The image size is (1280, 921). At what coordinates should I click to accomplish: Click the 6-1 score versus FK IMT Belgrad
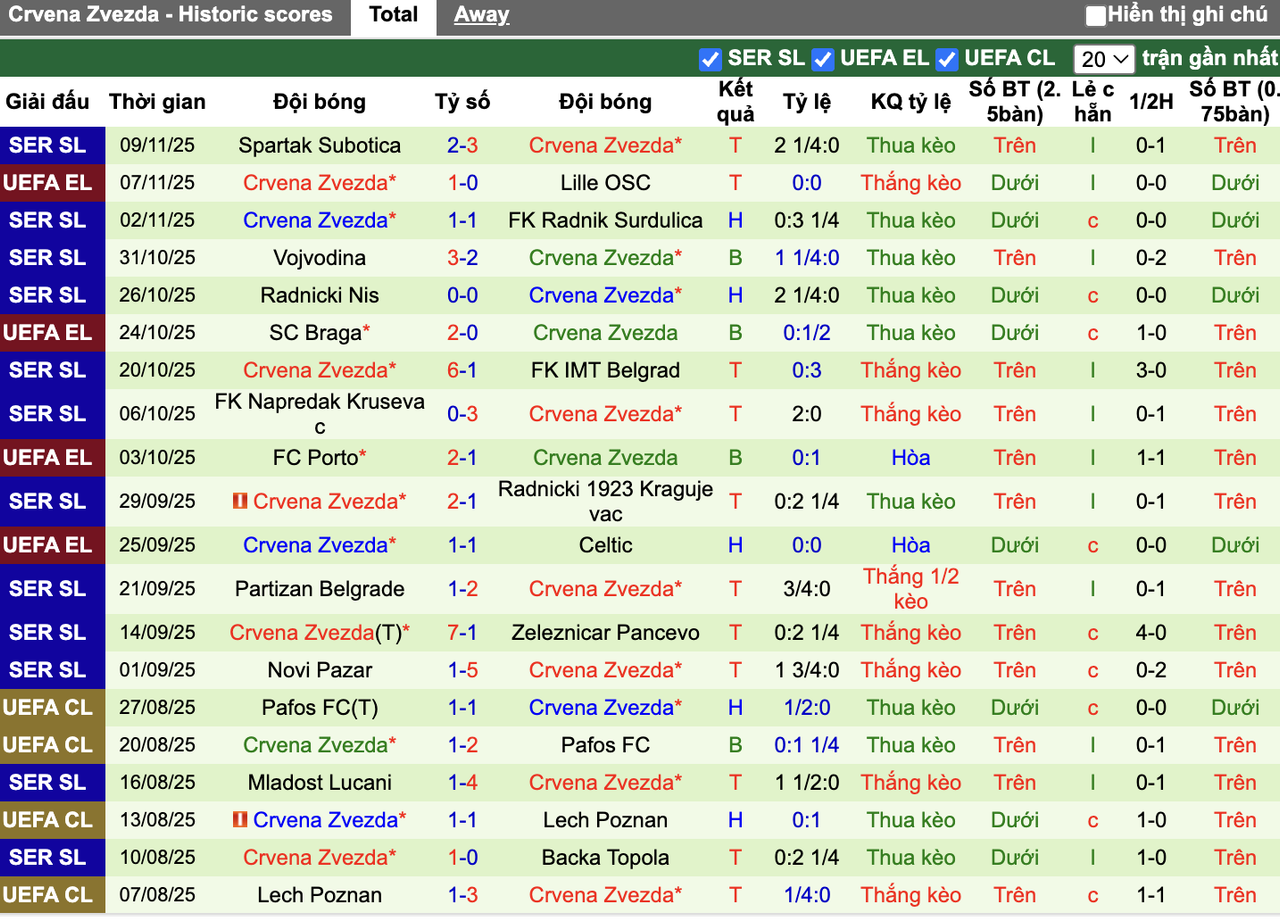click(462, 370)
